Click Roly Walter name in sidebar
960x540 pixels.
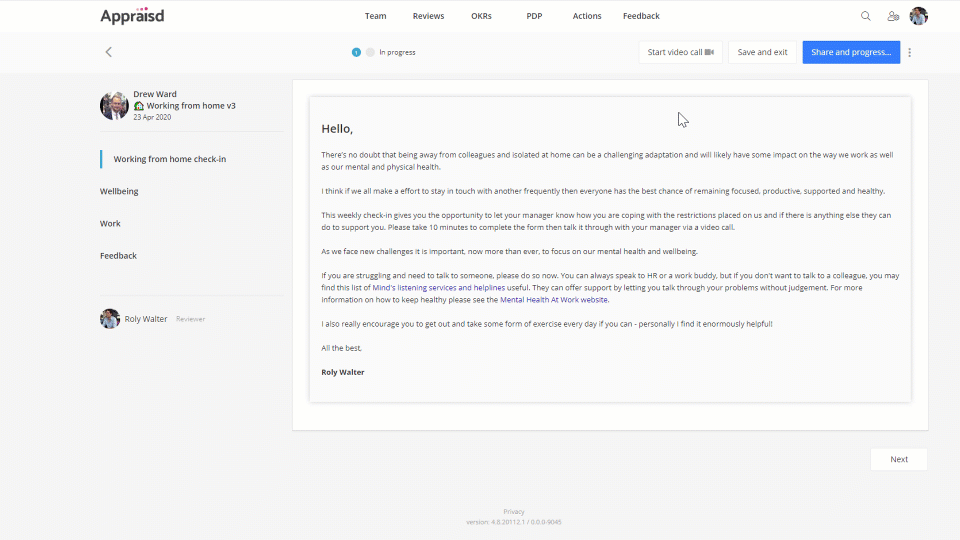coord(146,319)
